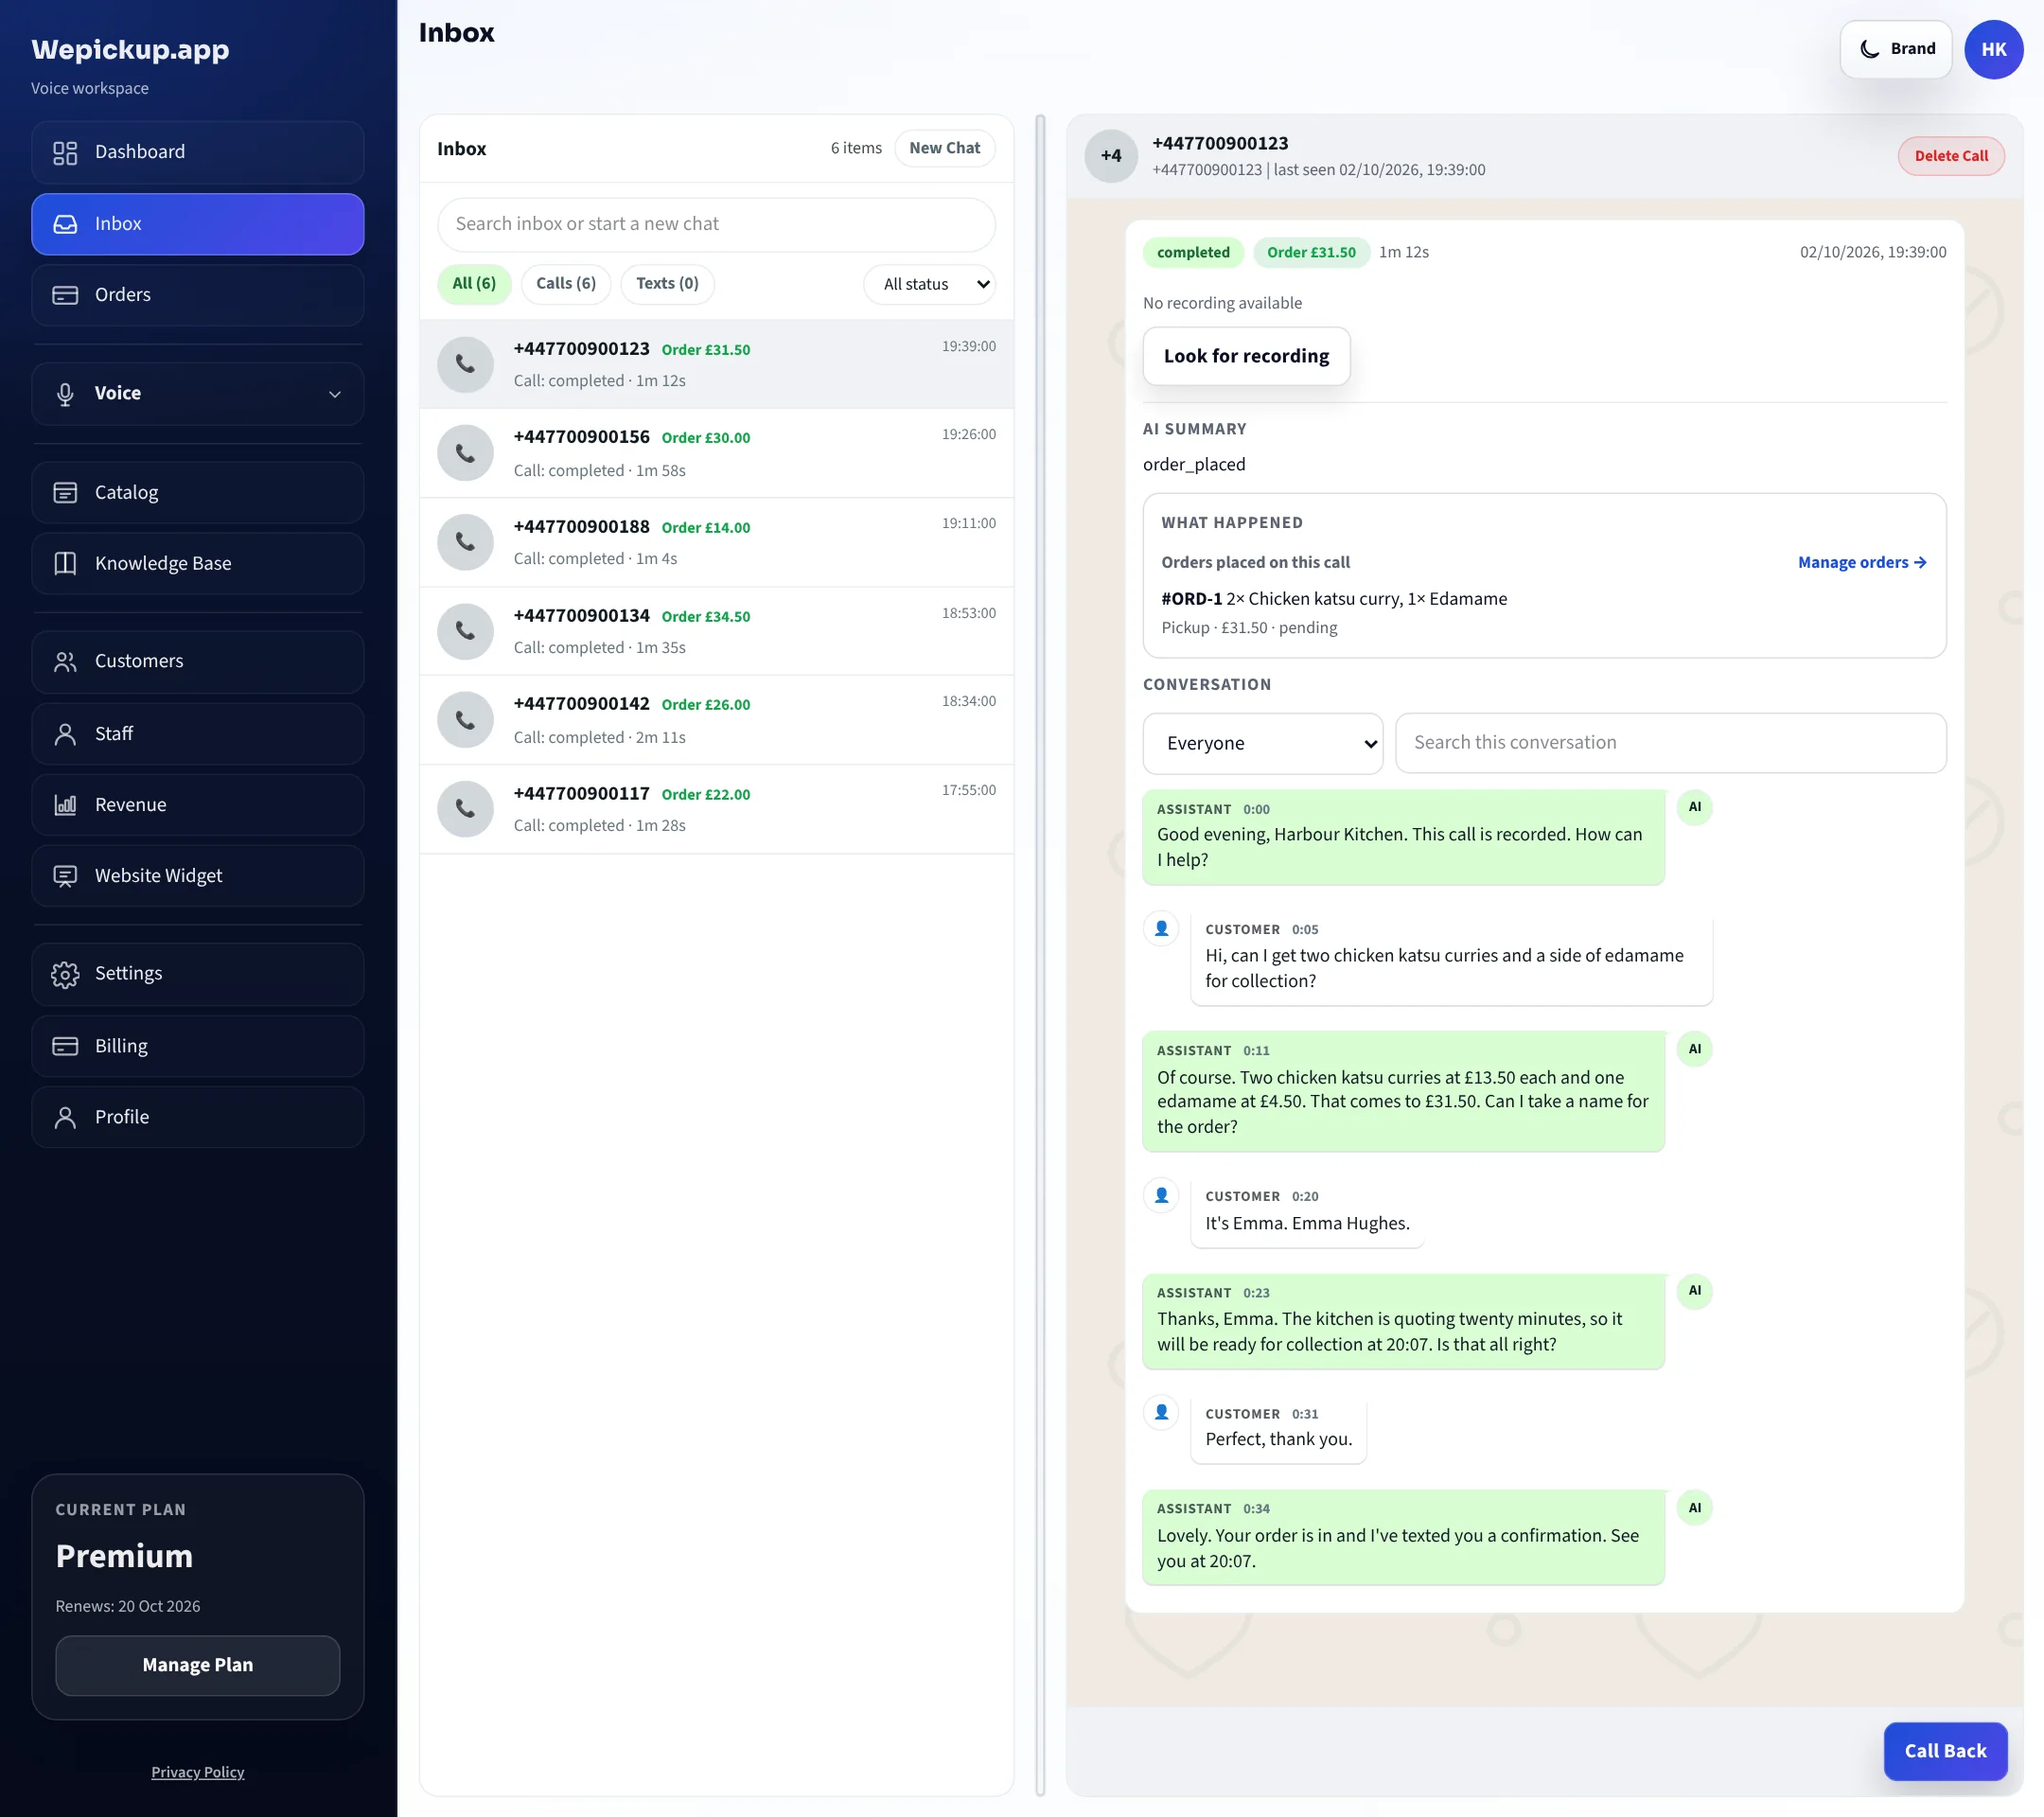Click Search this conversation field
Screen dimensions: 2044x1817
(x=1670, y=743)
